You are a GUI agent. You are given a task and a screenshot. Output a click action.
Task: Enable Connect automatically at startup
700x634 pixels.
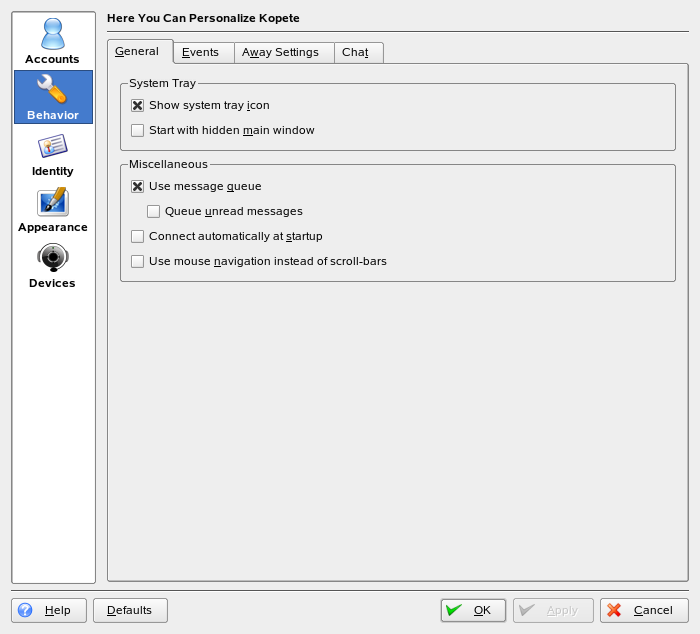(138, 236)
